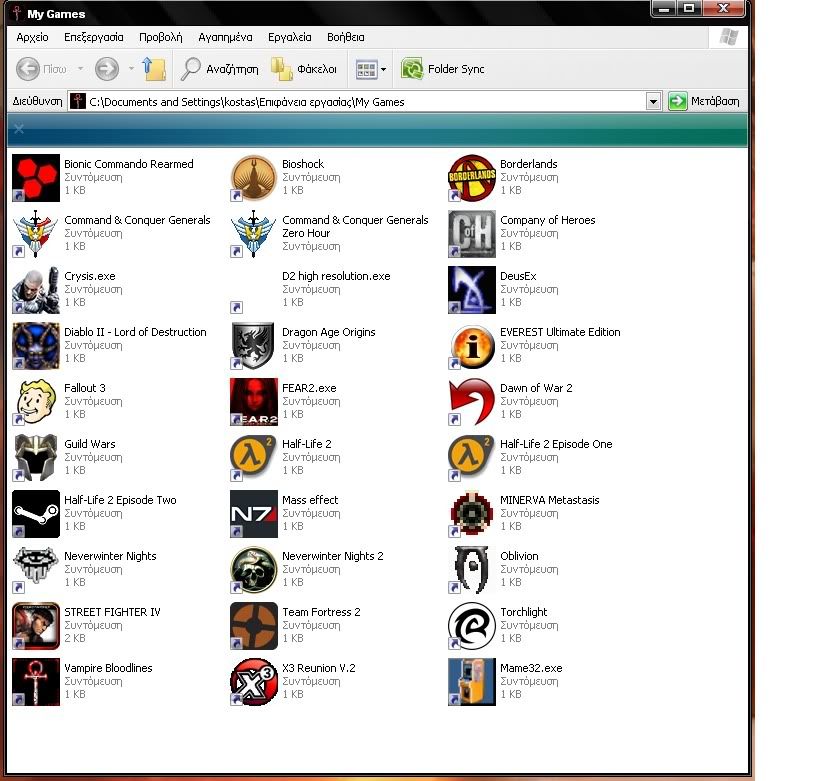Select the STREET FIGHTER IV icon

[x=36, y=626]
